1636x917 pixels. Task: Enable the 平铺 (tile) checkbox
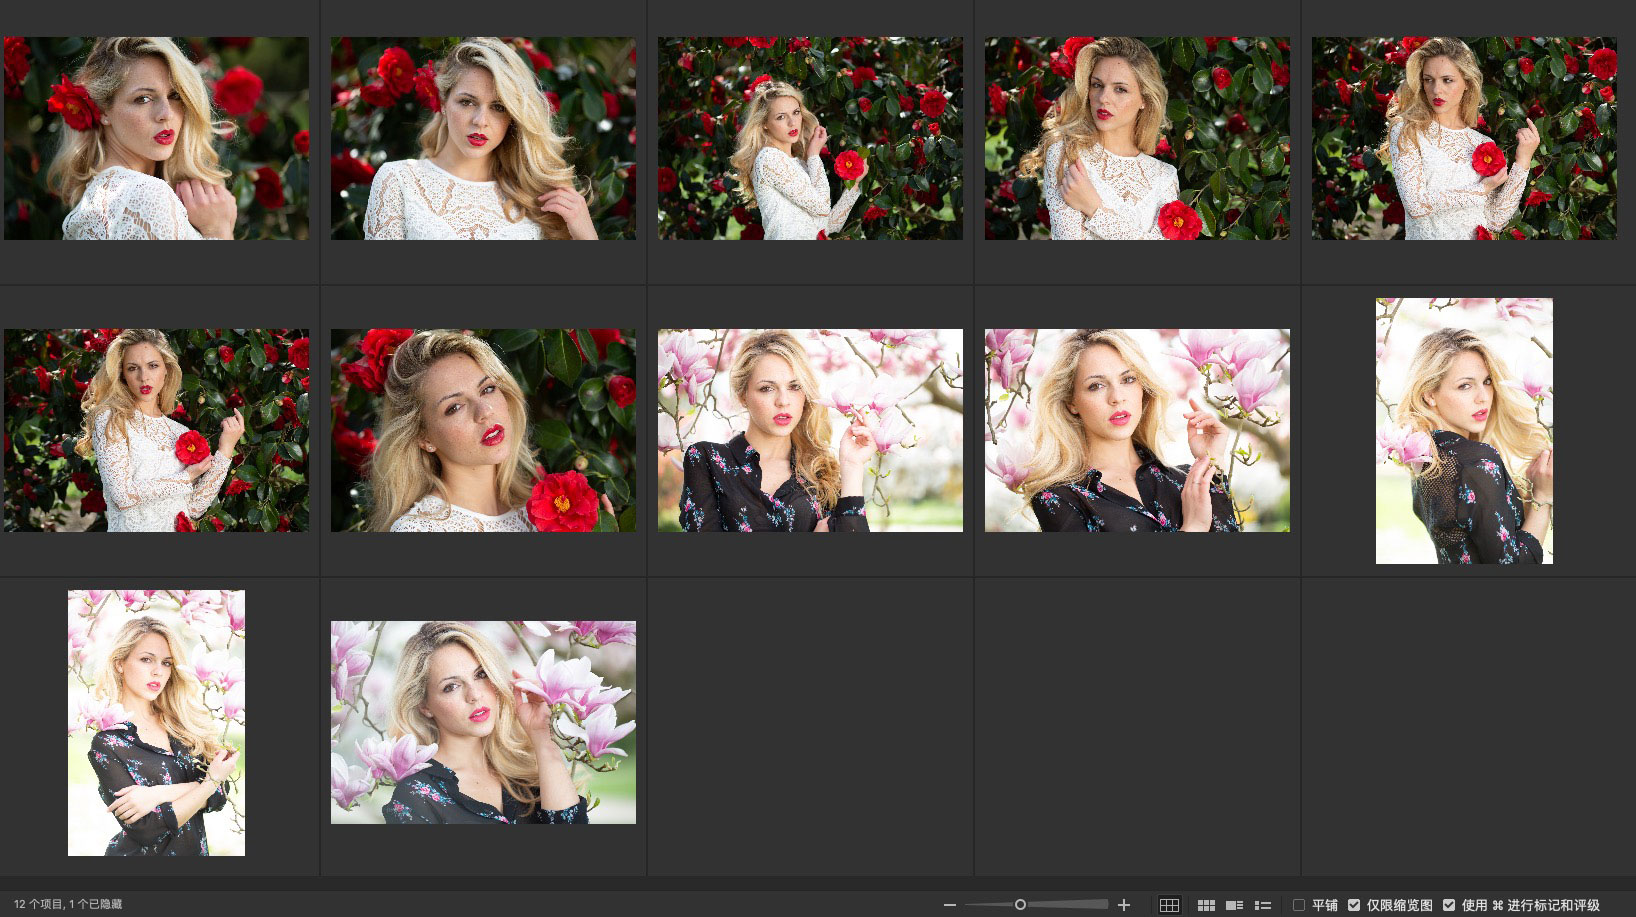1299,905
